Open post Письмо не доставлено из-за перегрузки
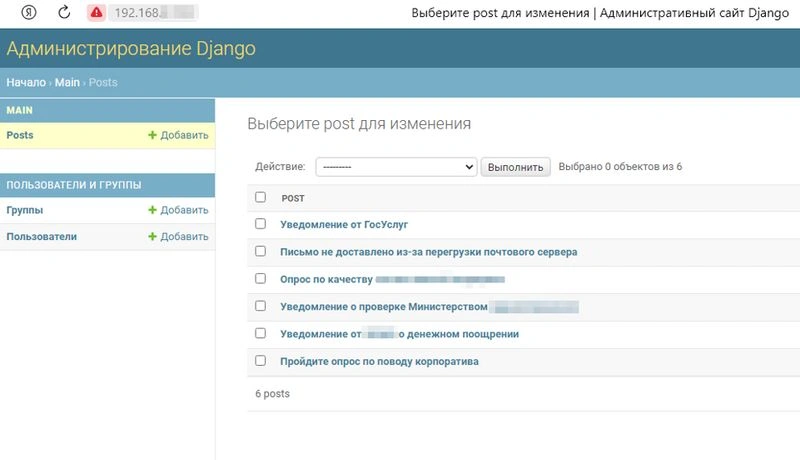800x460 pixels. coord(429,252)
